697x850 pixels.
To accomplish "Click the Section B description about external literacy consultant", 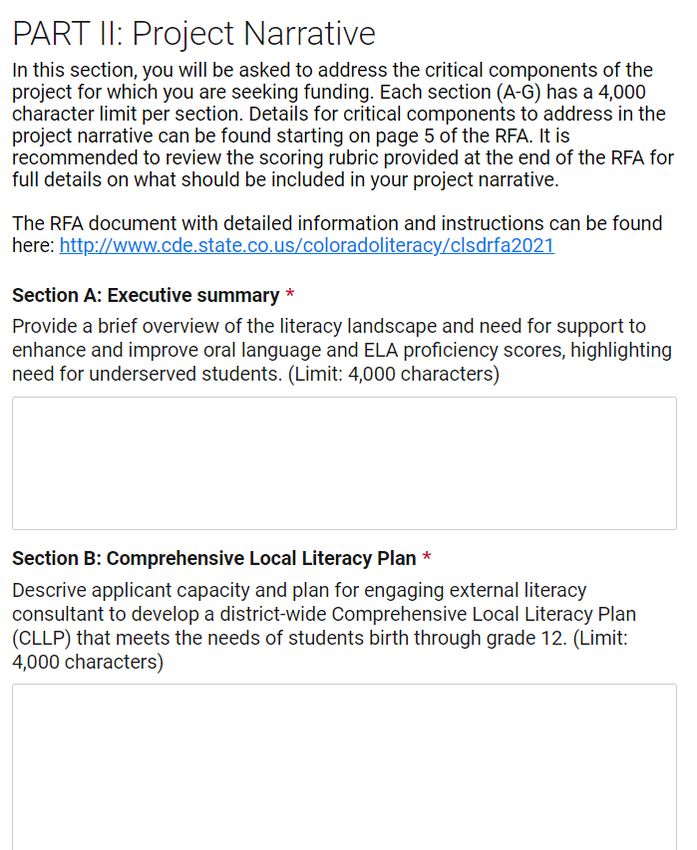I will click(324, 626).
